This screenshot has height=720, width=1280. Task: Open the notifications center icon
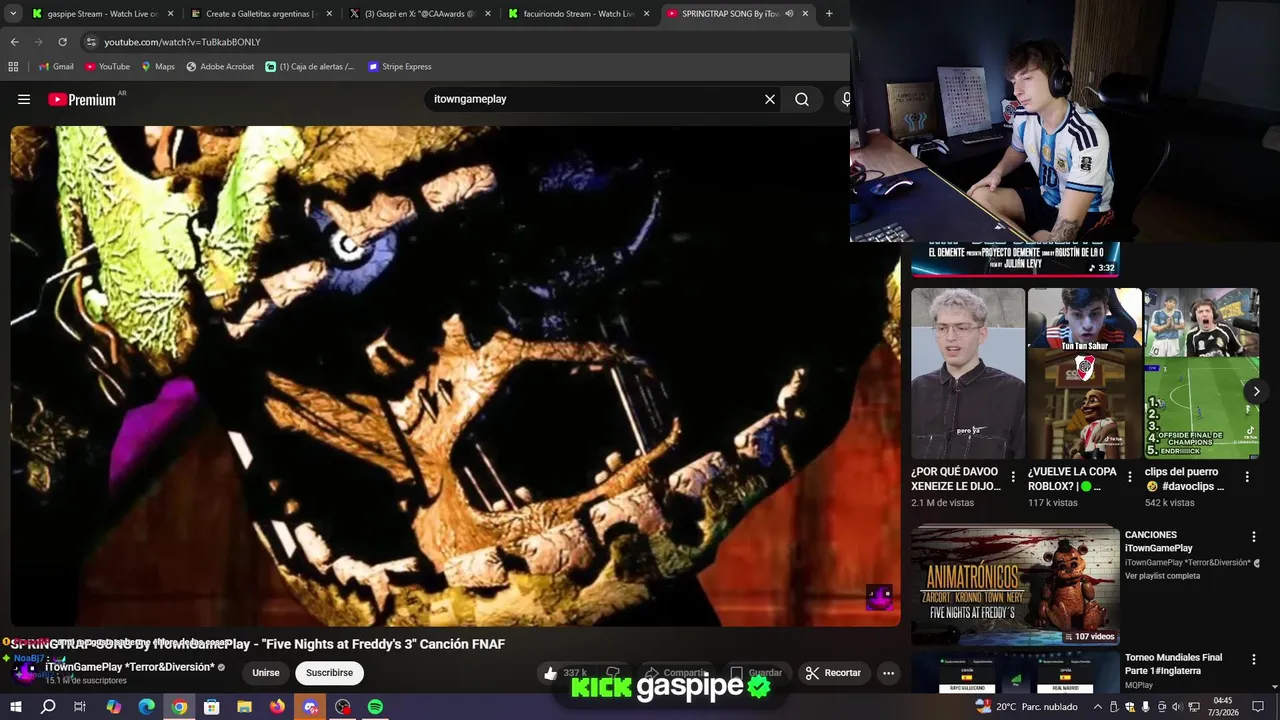click(x=1258, y=707)
